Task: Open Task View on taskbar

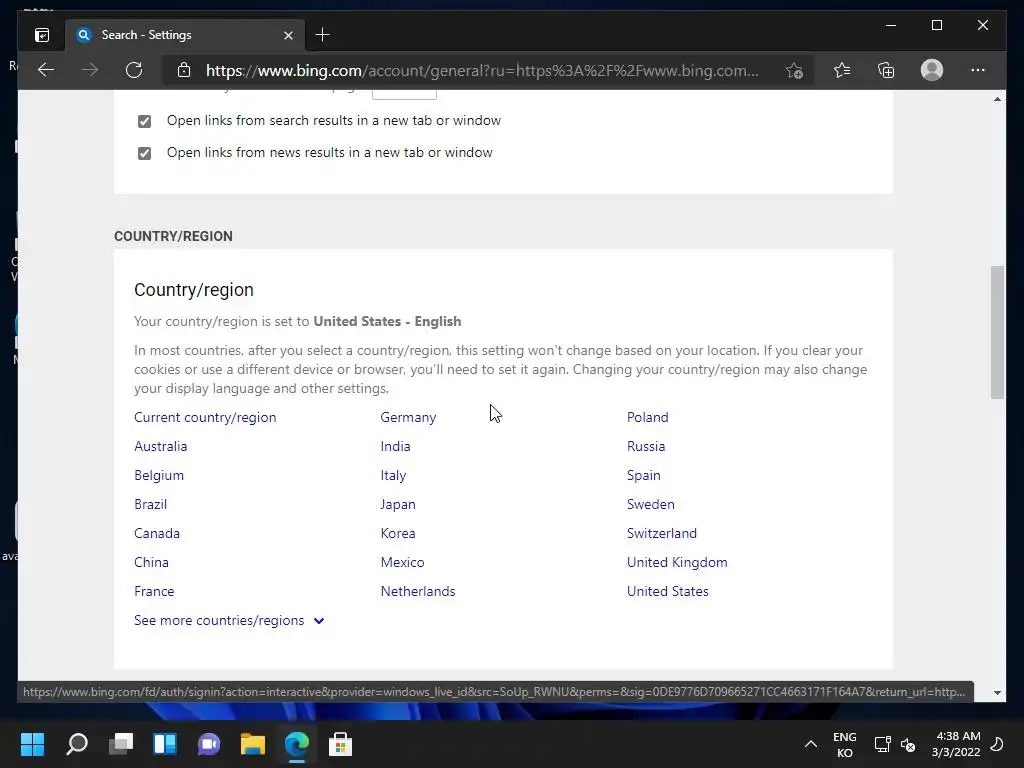Action: coord(121,744)
